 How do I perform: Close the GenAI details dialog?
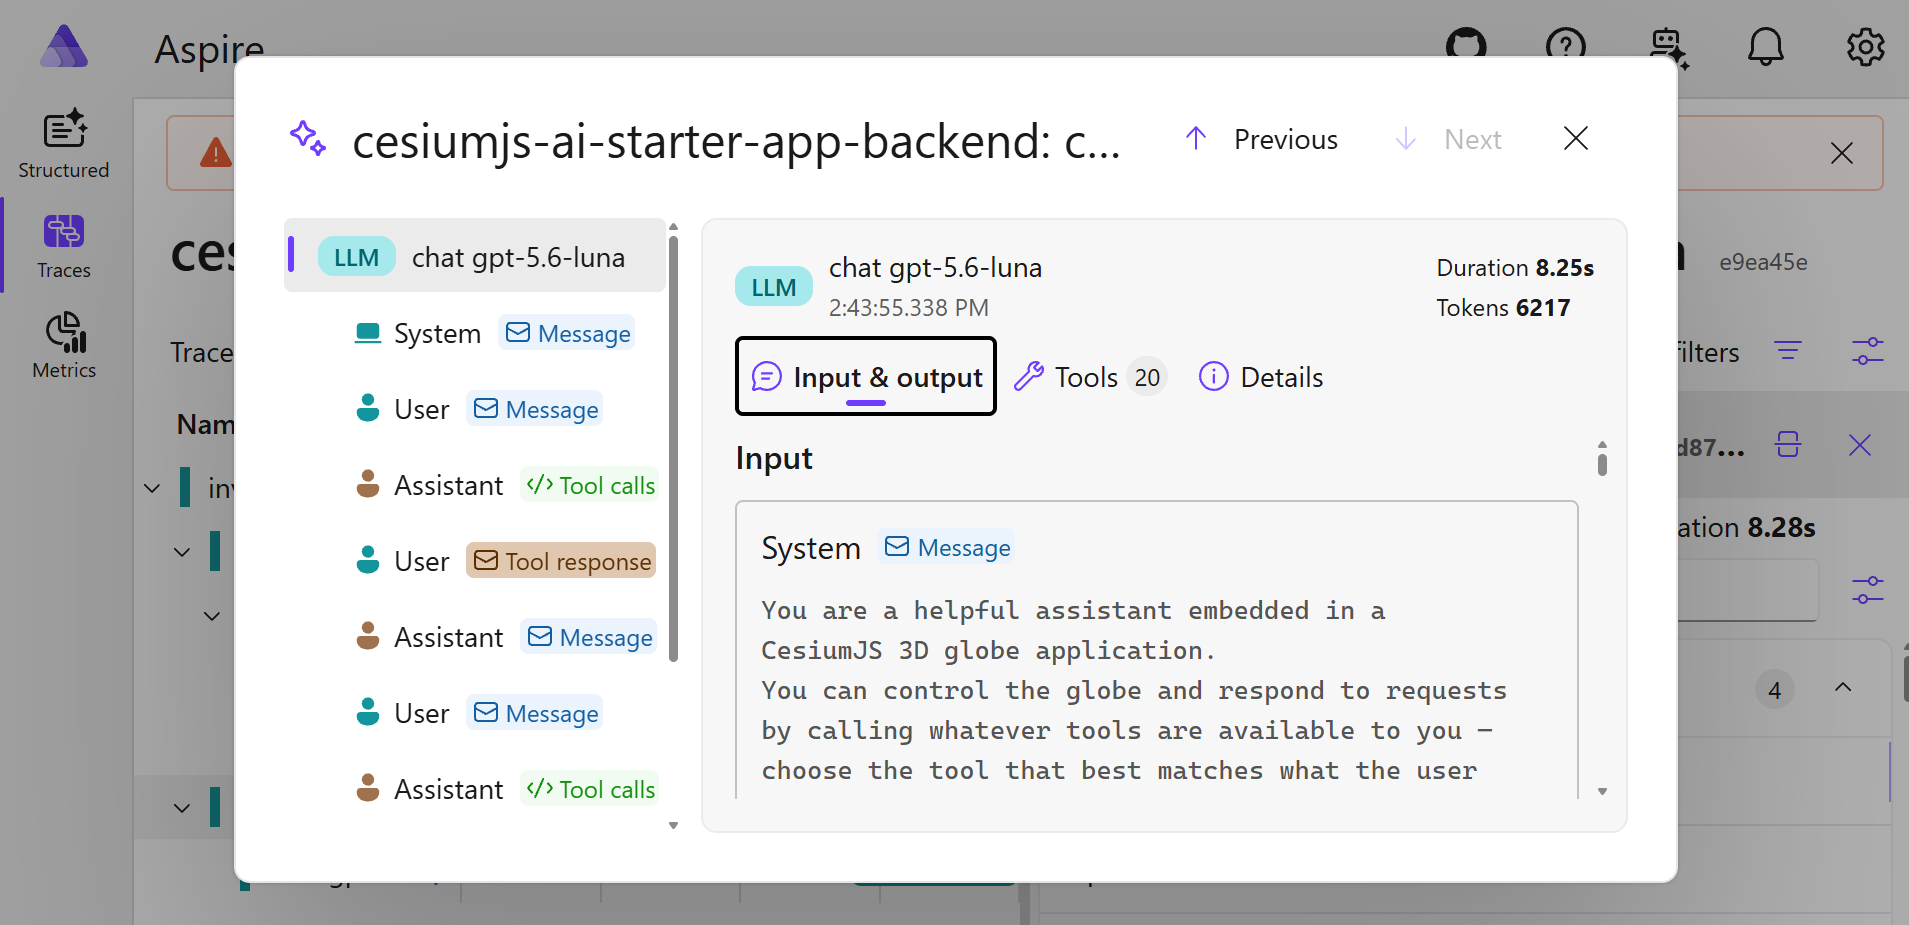click(x=1576, y=138)
